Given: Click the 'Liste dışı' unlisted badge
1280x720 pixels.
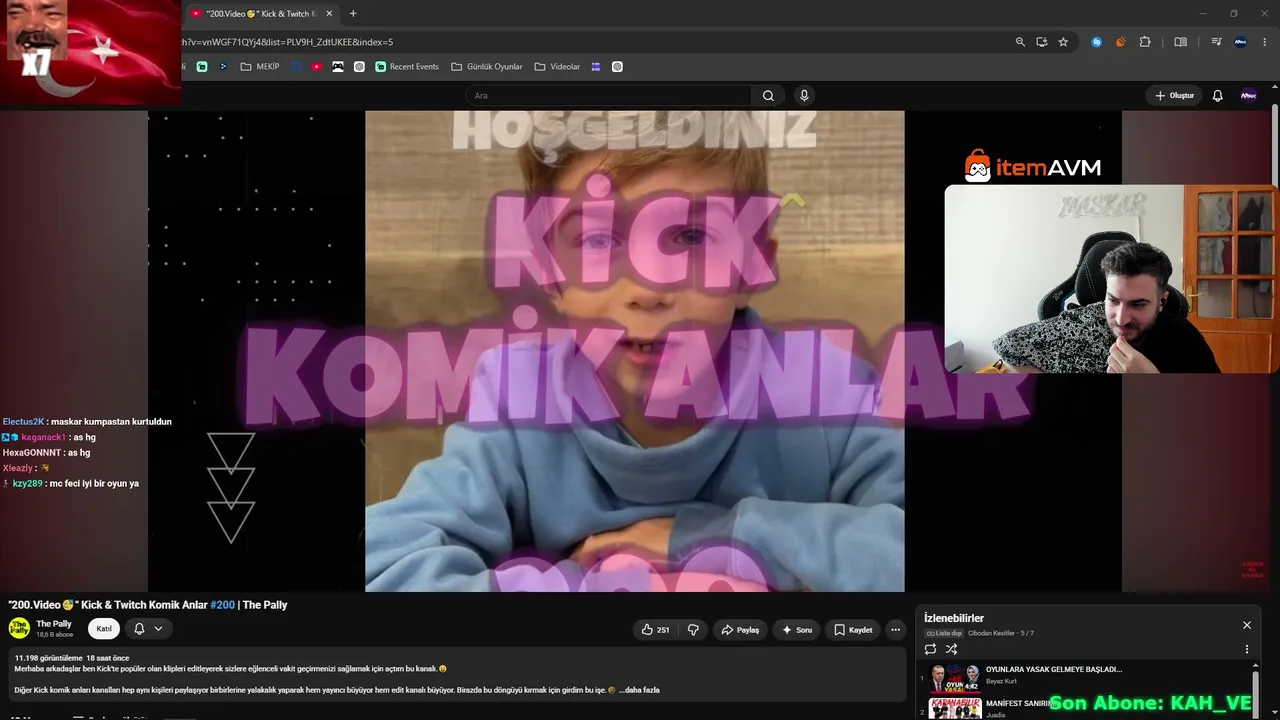Looking at the screenshot, I should point(944,633).
